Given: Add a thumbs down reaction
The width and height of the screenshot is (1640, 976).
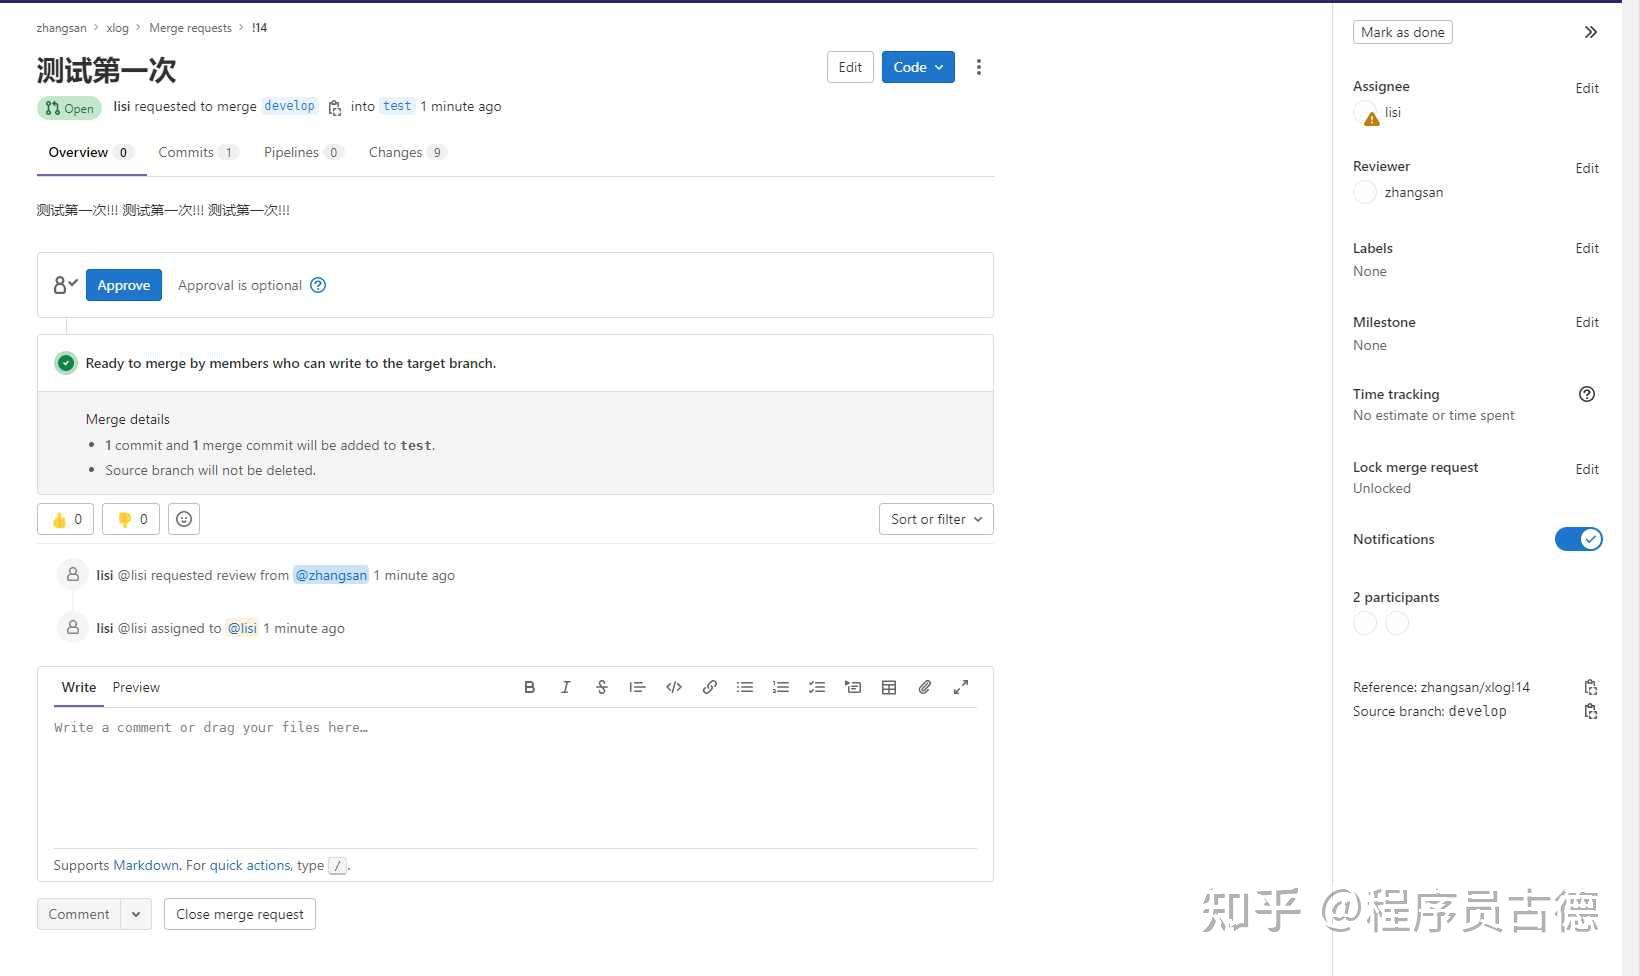Looking at the screenshot, I should click(130, 519).
